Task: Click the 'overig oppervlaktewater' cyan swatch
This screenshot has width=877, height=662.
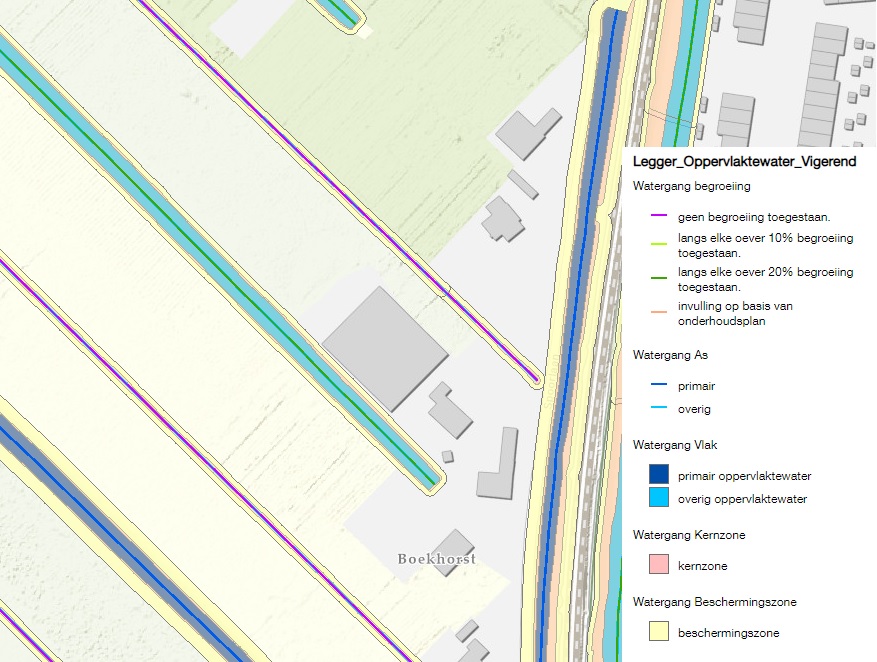Action: tap(659, 497)
